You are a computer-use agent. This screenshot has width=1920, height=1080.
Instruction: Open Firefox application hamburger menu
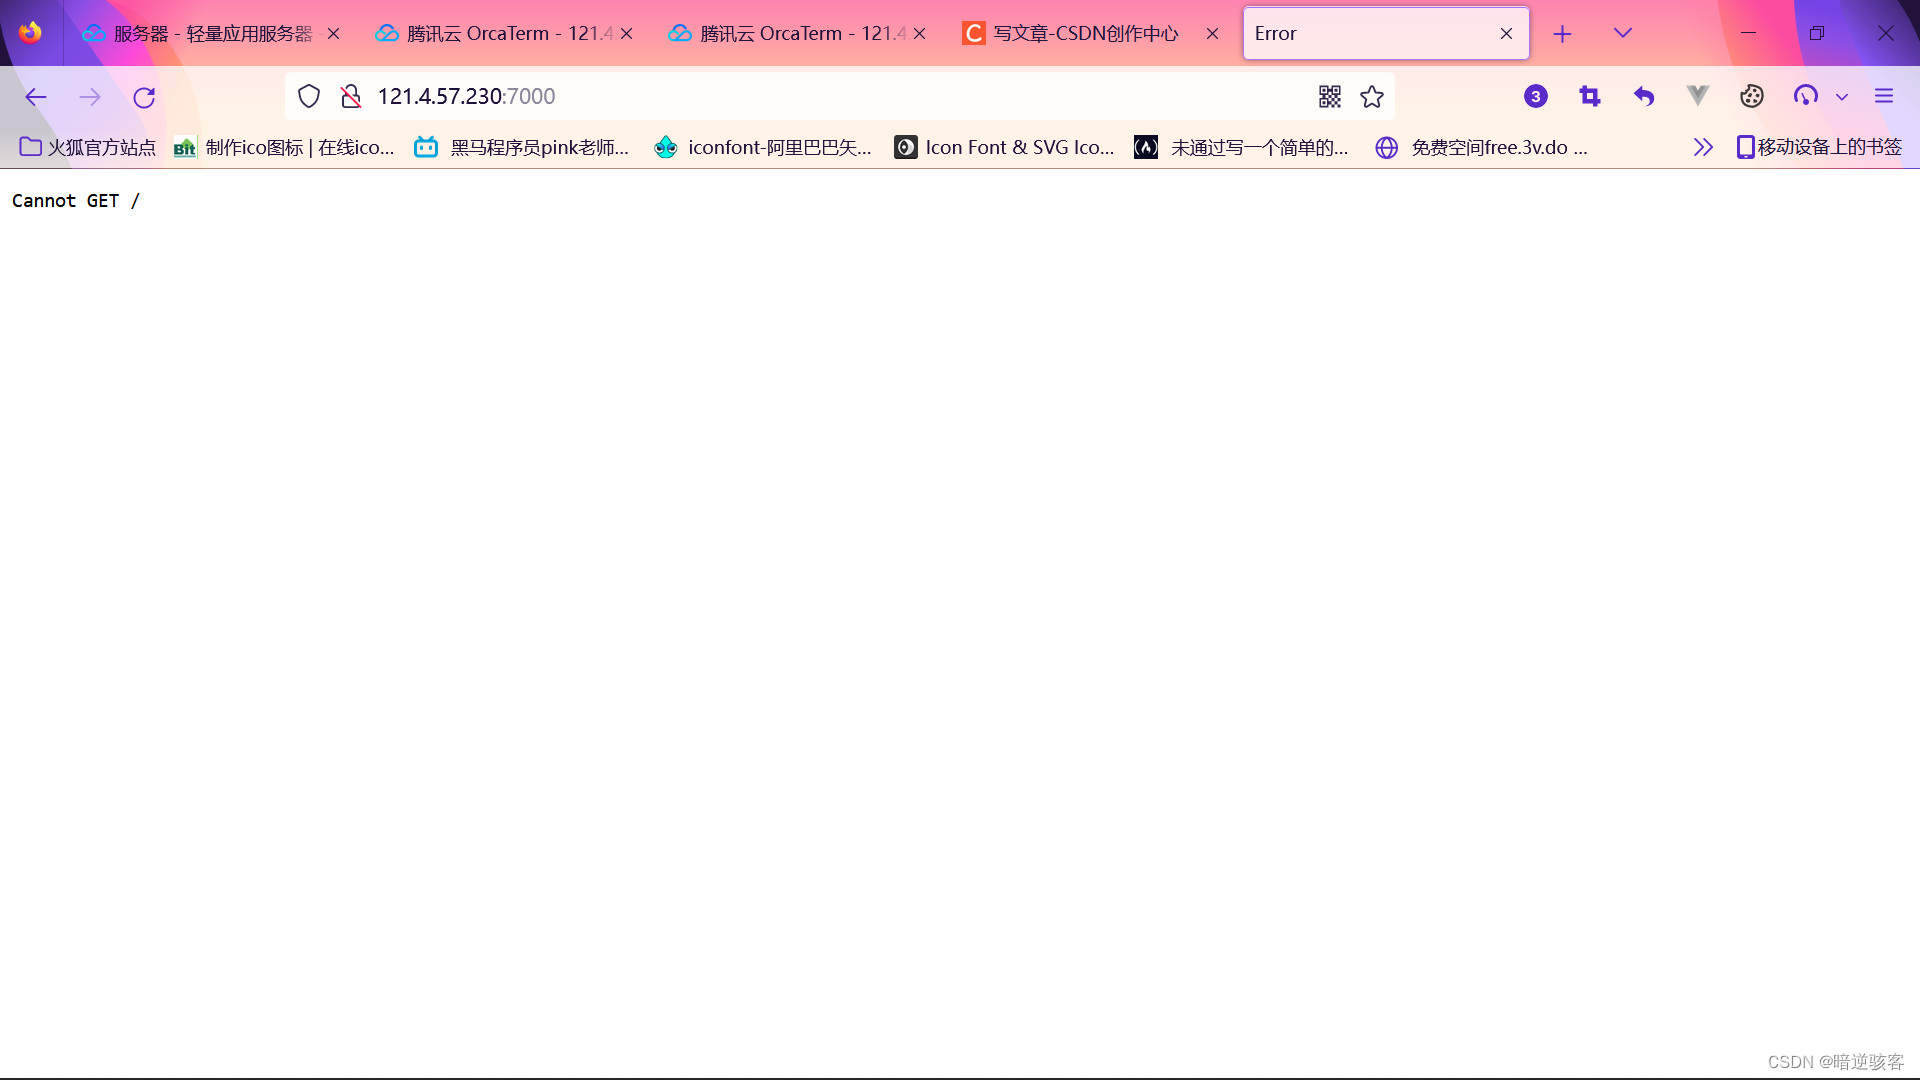pyautogui.click(x=1884, y=96)
